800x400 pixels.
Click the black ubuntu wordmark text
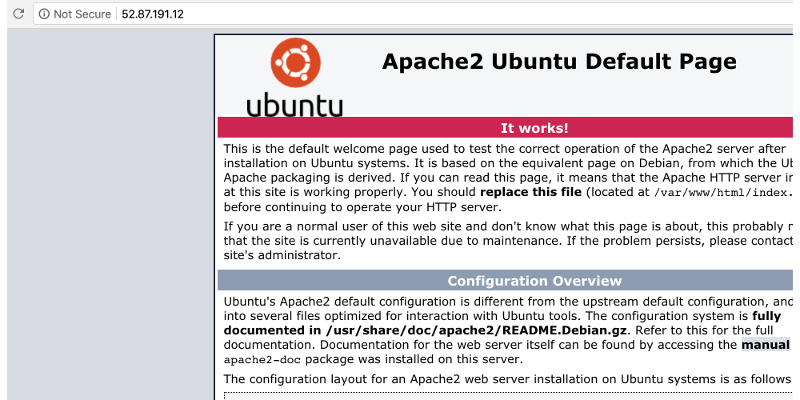click(x=294, y=104)
